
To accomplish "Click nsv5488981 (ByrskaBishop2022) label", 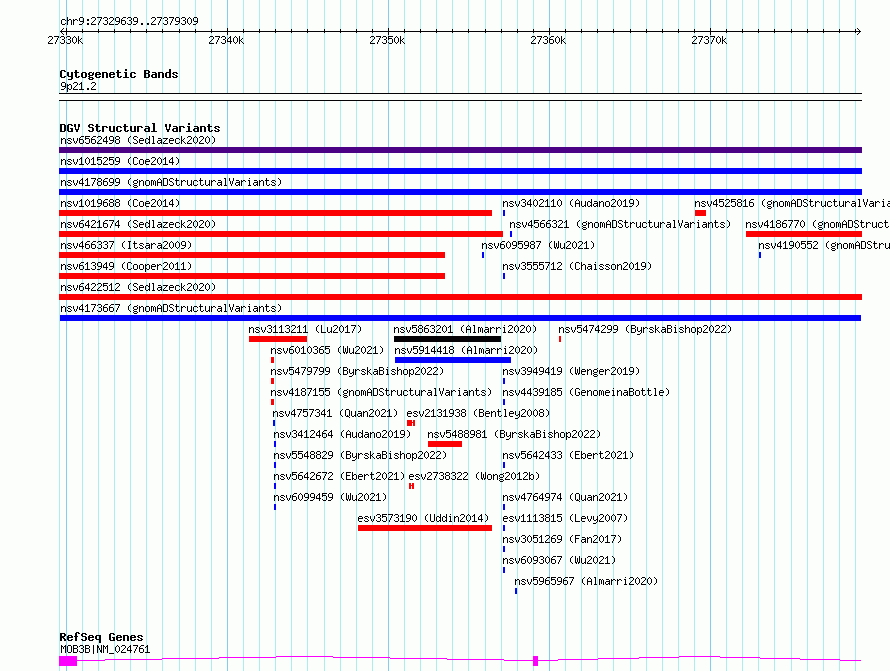I will [514, 434].
